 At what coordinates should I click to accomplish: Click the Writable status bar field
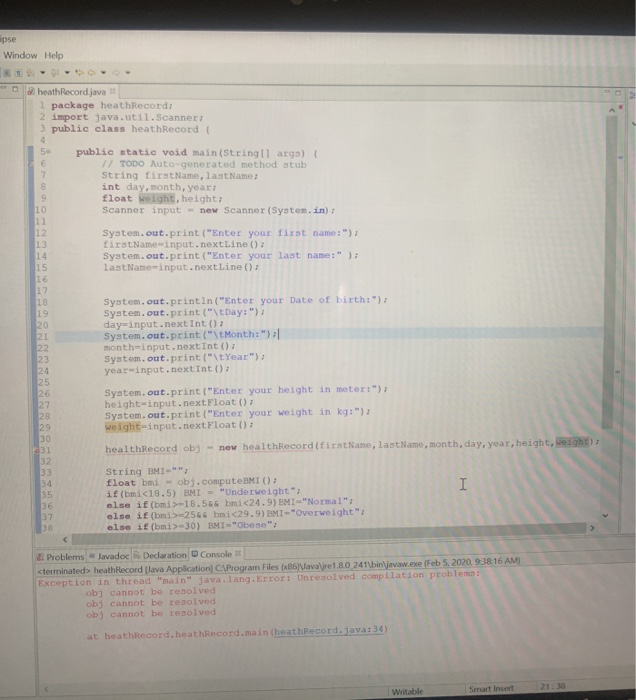(407, 692)
